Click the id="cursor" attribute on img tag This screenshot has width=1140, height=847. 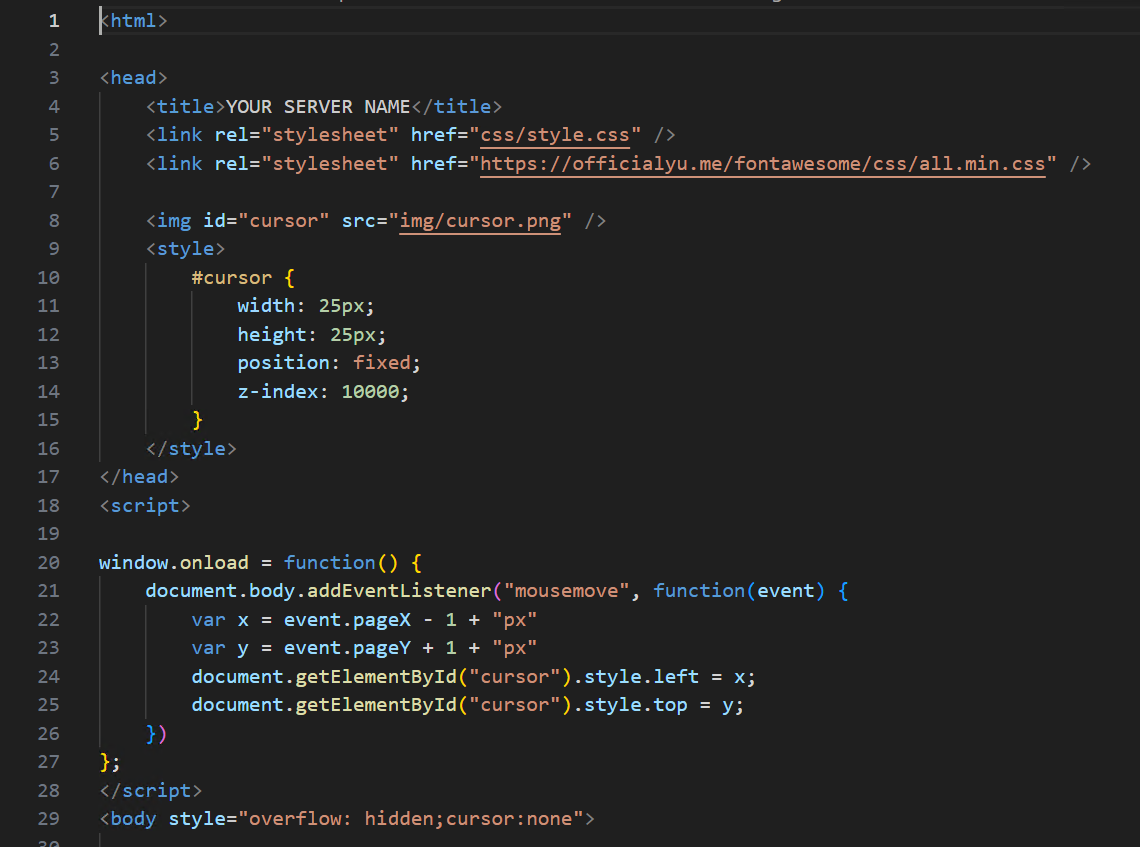click(x=266, y=221)
